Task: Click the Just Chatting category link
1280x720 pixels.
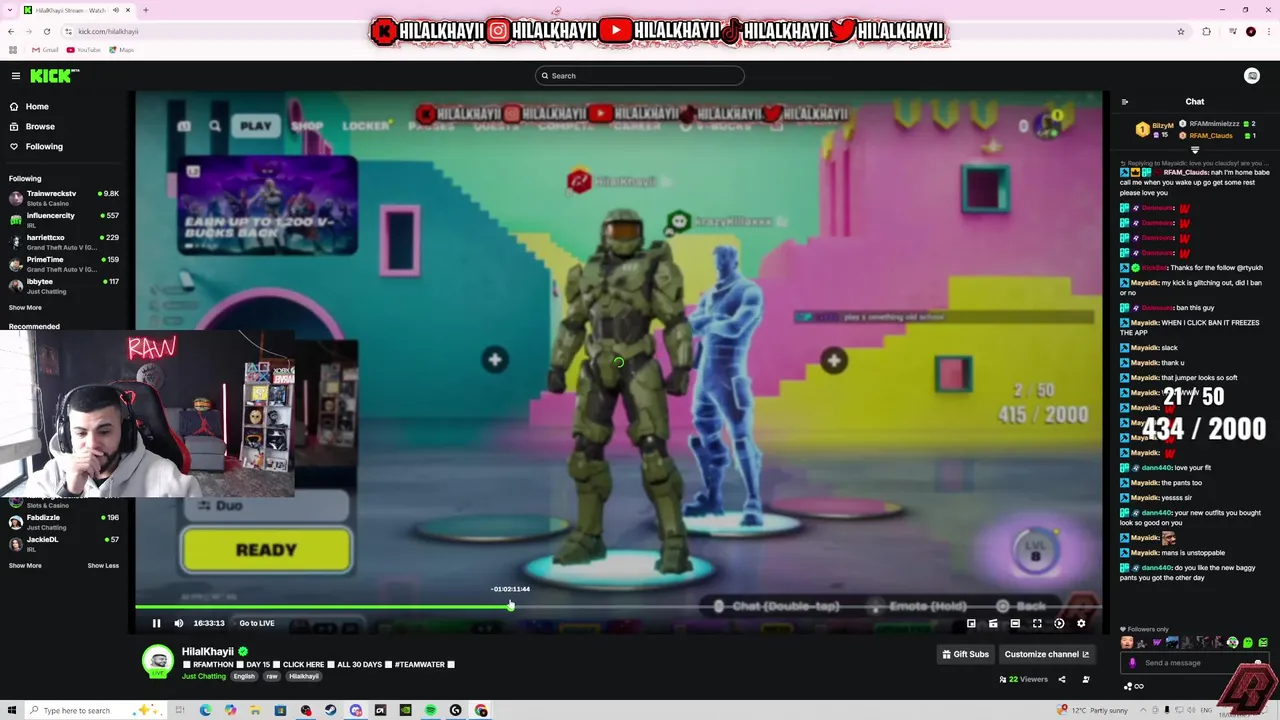Action: (x=204, y=676)
